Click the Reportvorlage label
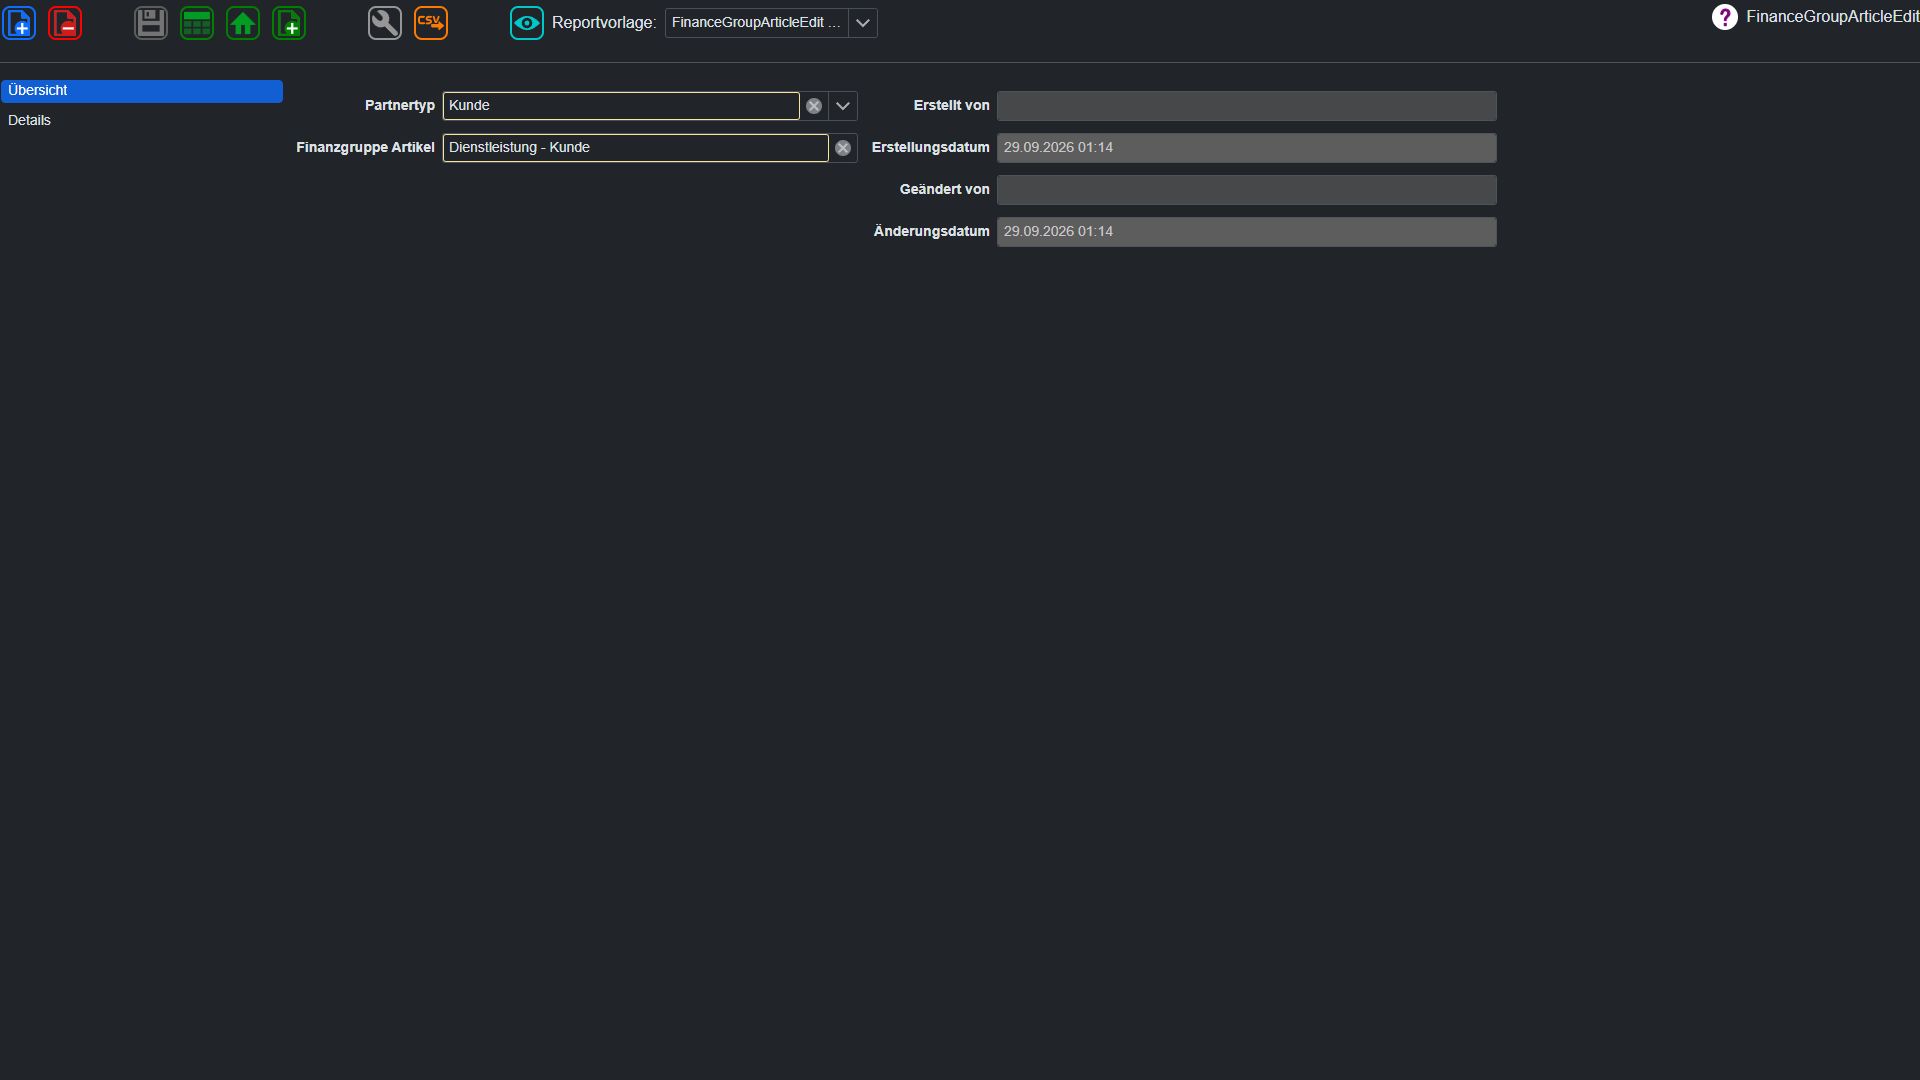Viewport: 1920px width, 1080px height. (604, 23)
